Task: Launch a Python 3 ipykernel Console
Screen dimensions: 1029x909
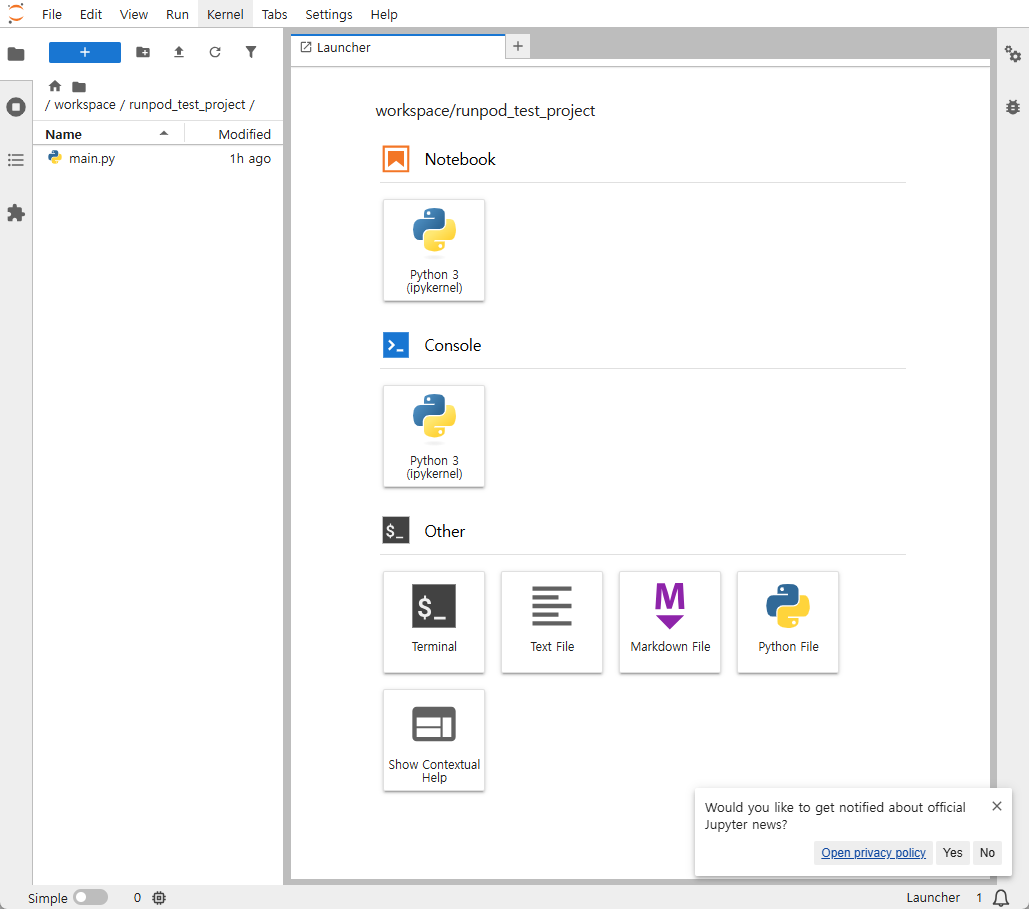Action: [x=434, y=436]
